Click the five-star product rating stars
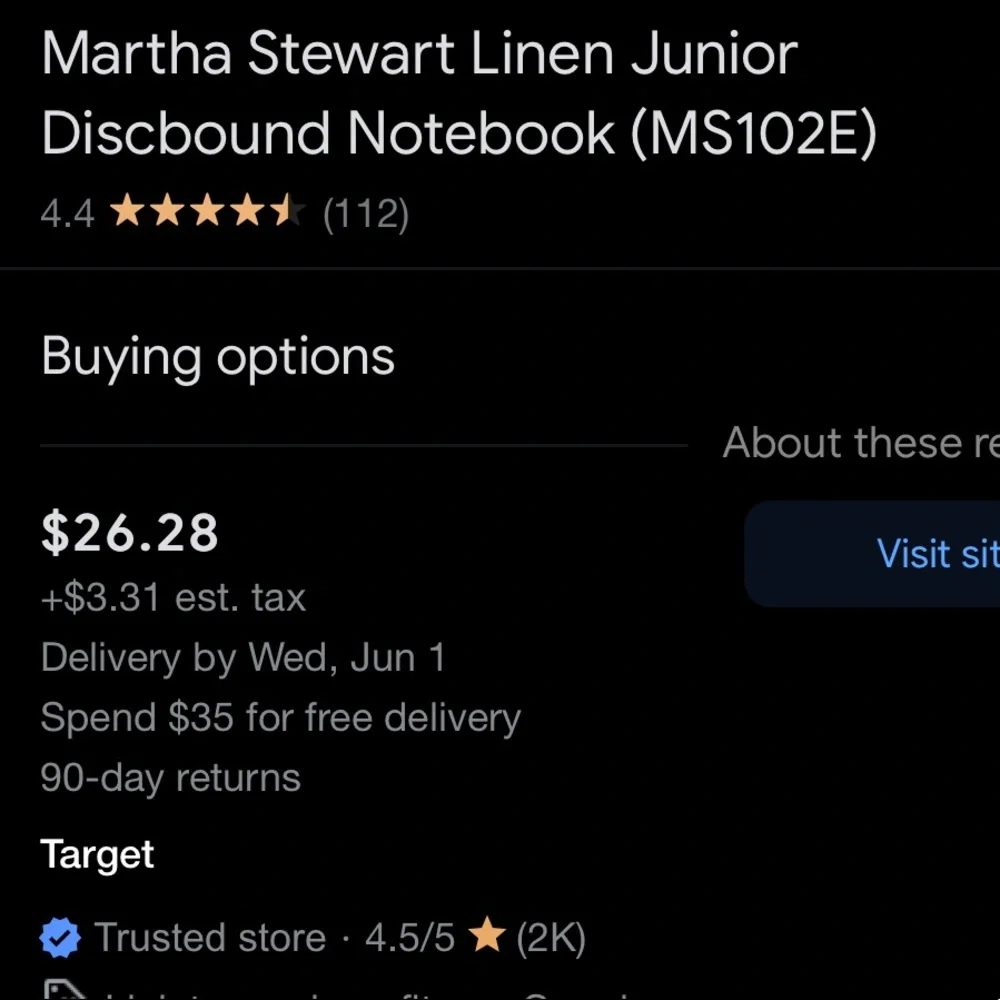Viewport: 1000px width, 1000px height. coord(207,213)
